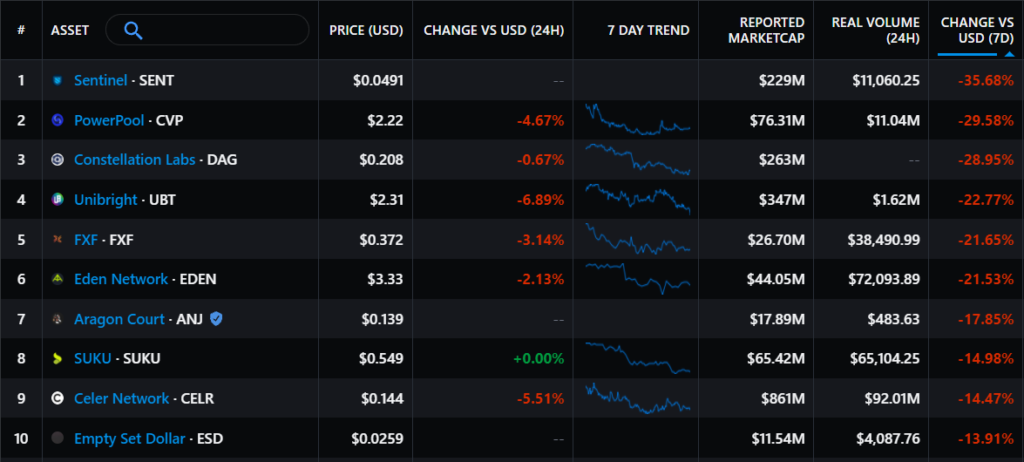1024x462 pixels.
Task: Click the Eden Network logo icon
Action: 58,279
